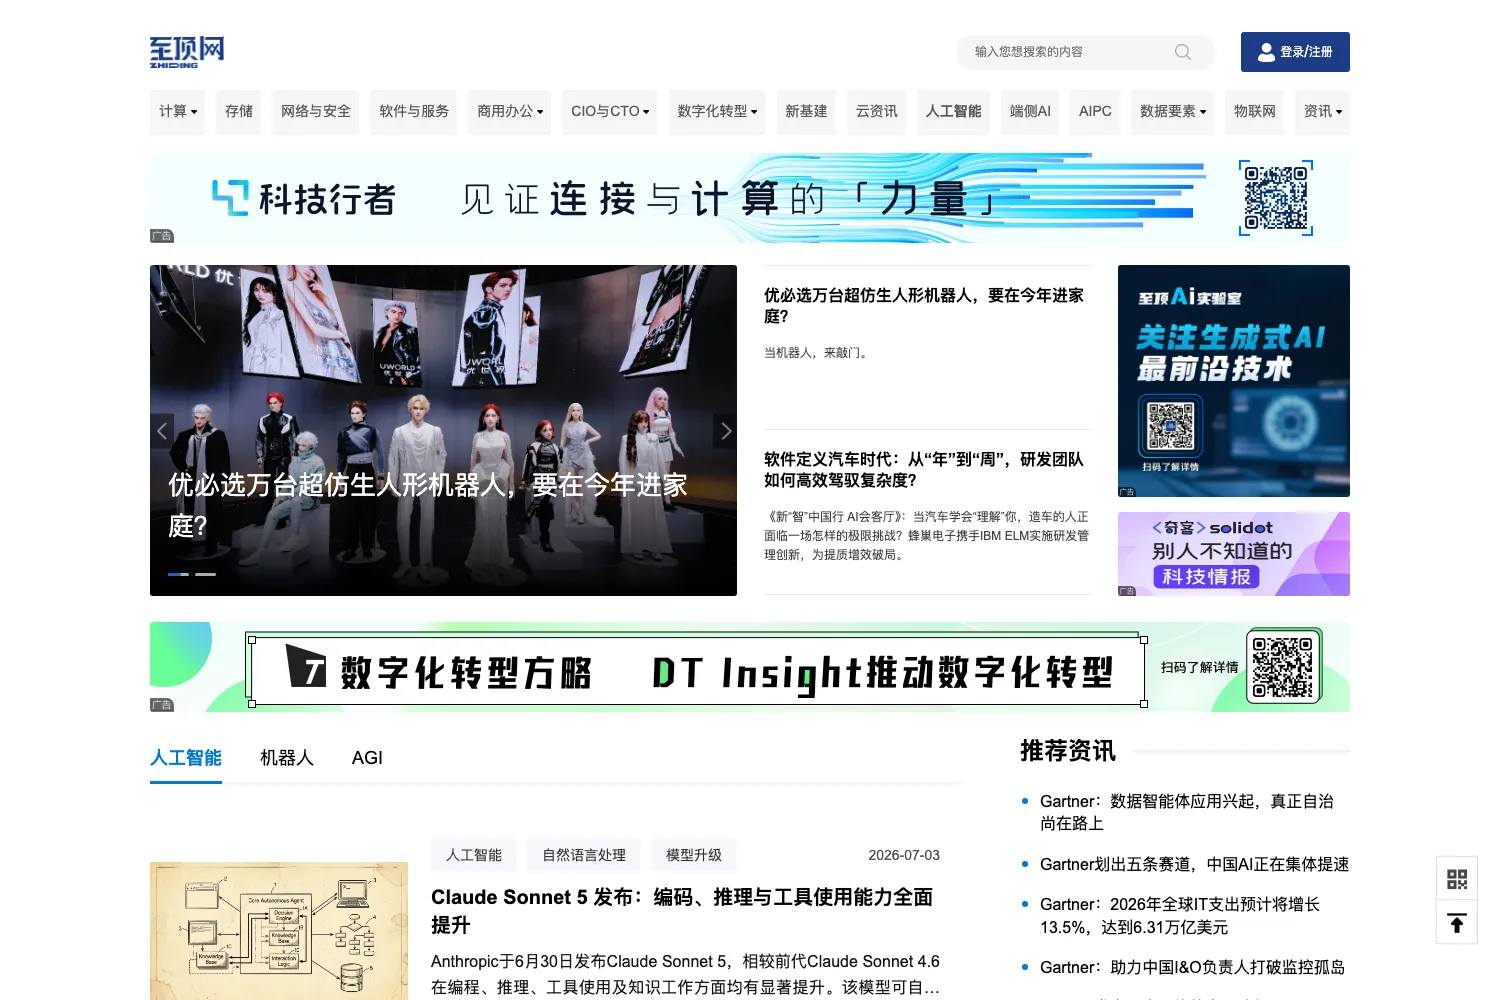Switch to the AGI tab
Viewport: 1500px width, 1000px height.
click(x=367, y=758)
